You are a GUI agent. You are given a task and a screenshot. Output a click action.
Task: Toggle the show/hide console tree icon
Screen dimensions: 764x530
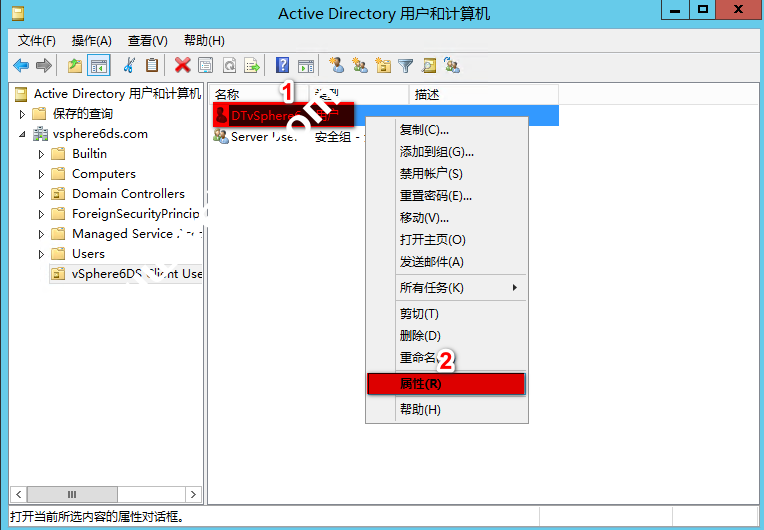(x=99, y=65)
